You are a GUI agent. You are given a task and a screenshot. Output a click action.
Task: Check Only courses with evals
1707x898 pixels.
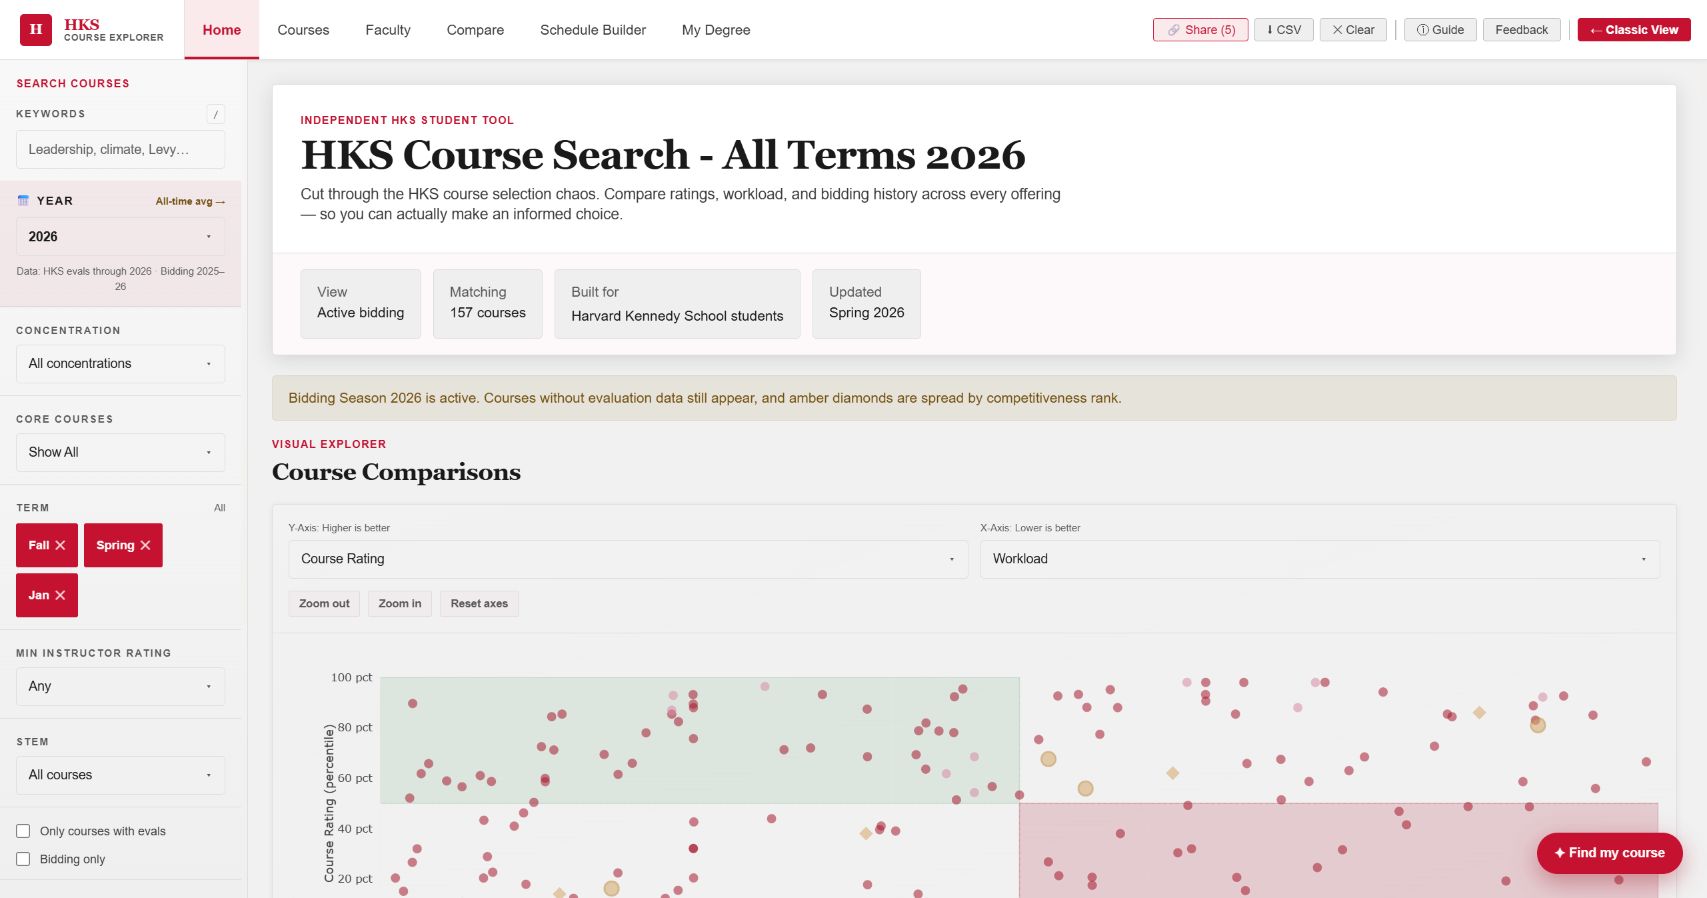(23, 831)
